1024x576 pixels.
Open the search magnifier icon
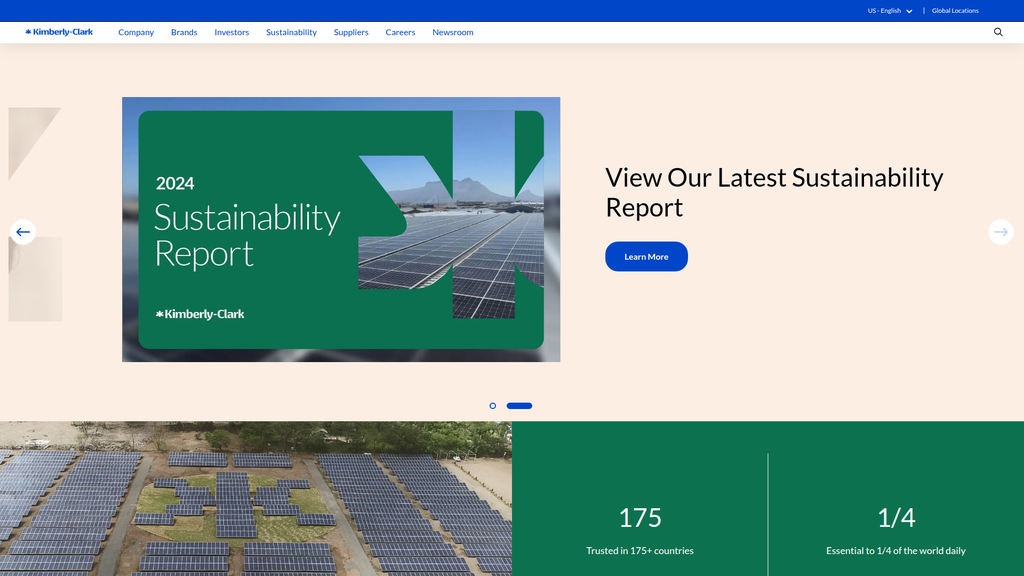point(998,32)
